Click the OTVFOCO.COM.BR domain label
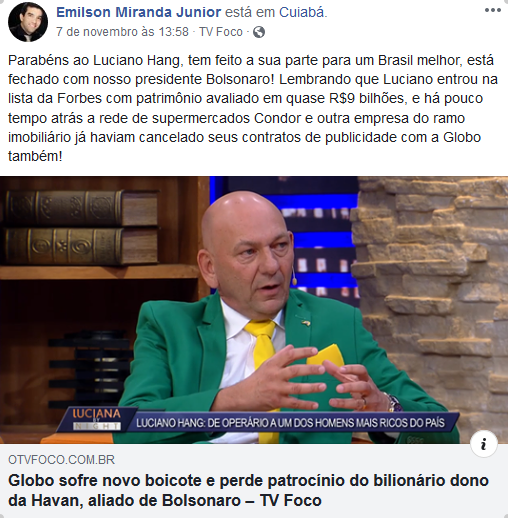 tap(61, 460)
